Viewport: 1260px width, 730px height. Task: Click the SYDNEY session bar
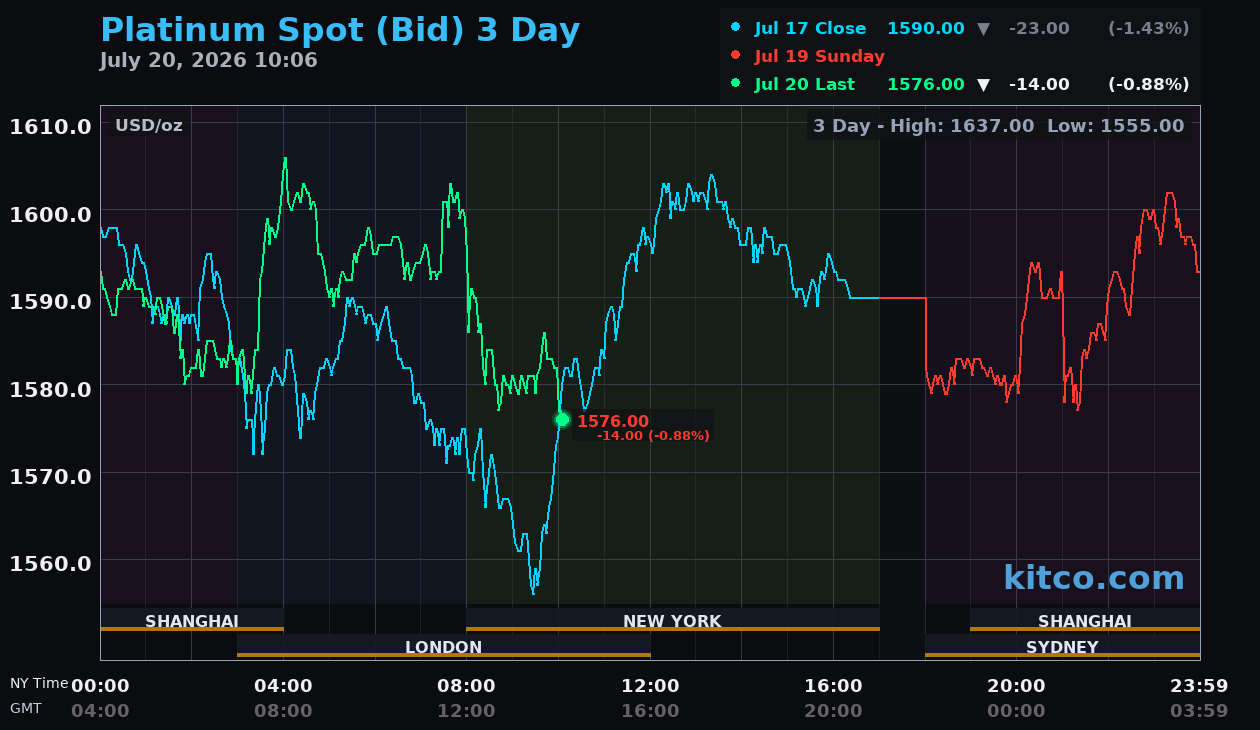point(1062,646)
